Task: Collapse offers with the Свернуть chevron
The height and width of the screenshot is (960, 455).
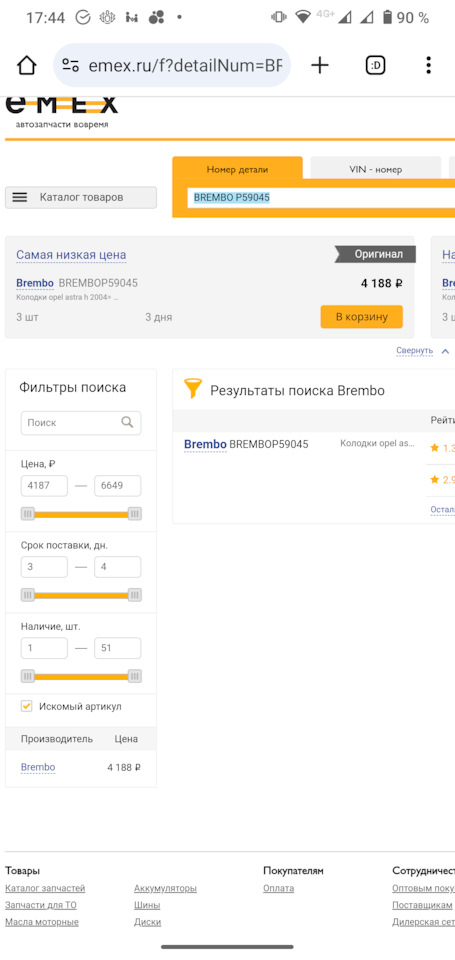Action: point(445,351)
